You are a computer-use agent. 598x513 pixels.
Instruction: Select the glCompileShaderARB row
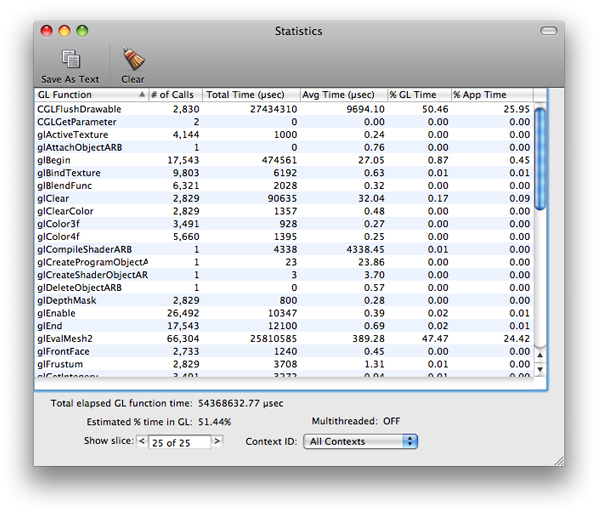click(284, 249)
